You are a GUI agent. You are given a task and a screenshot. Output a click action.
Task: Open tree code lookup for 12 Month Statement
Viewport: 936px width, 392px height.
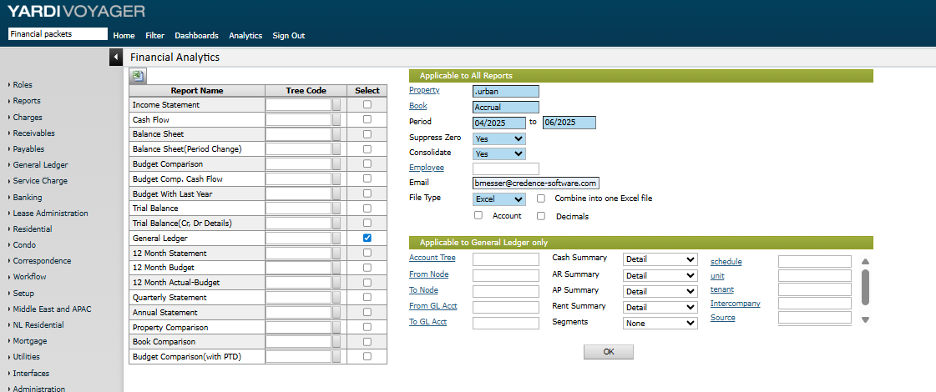[x=337, y=253]
